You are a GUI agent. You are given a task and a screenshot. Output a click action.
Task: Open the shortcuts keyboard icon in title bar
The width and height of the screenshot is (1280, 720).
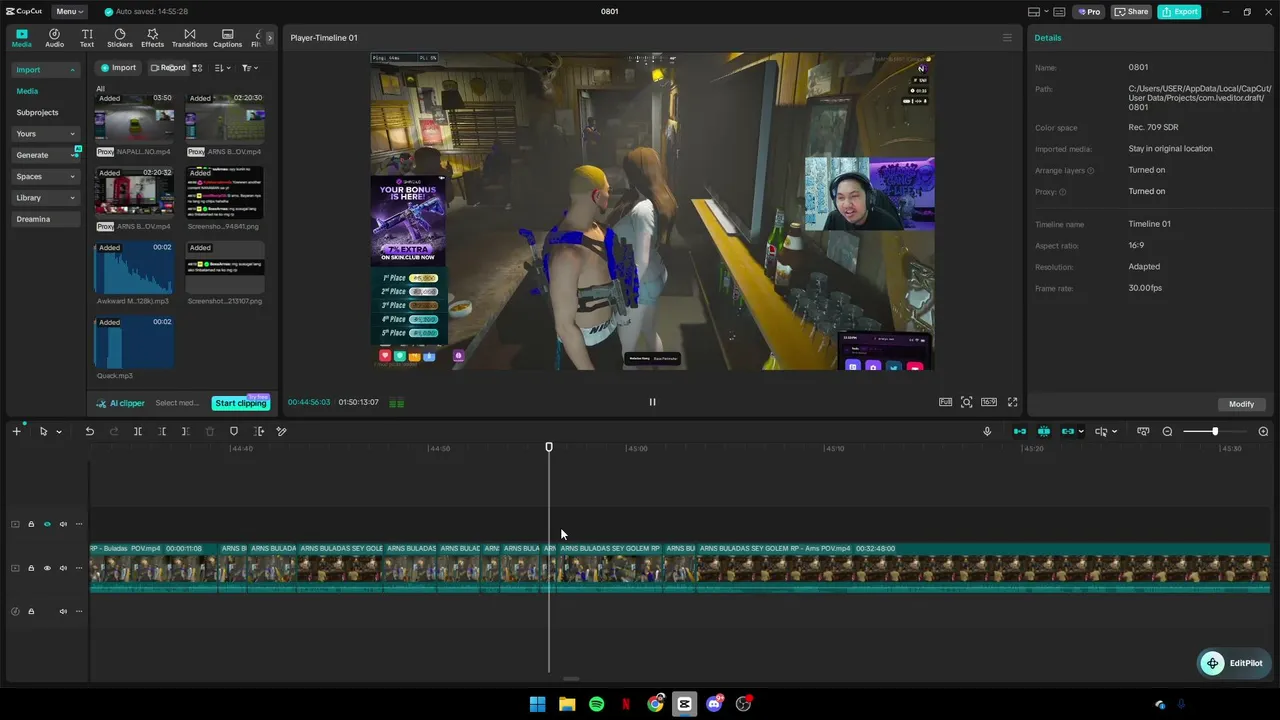pyautogui.click(x=1059, y=12)
